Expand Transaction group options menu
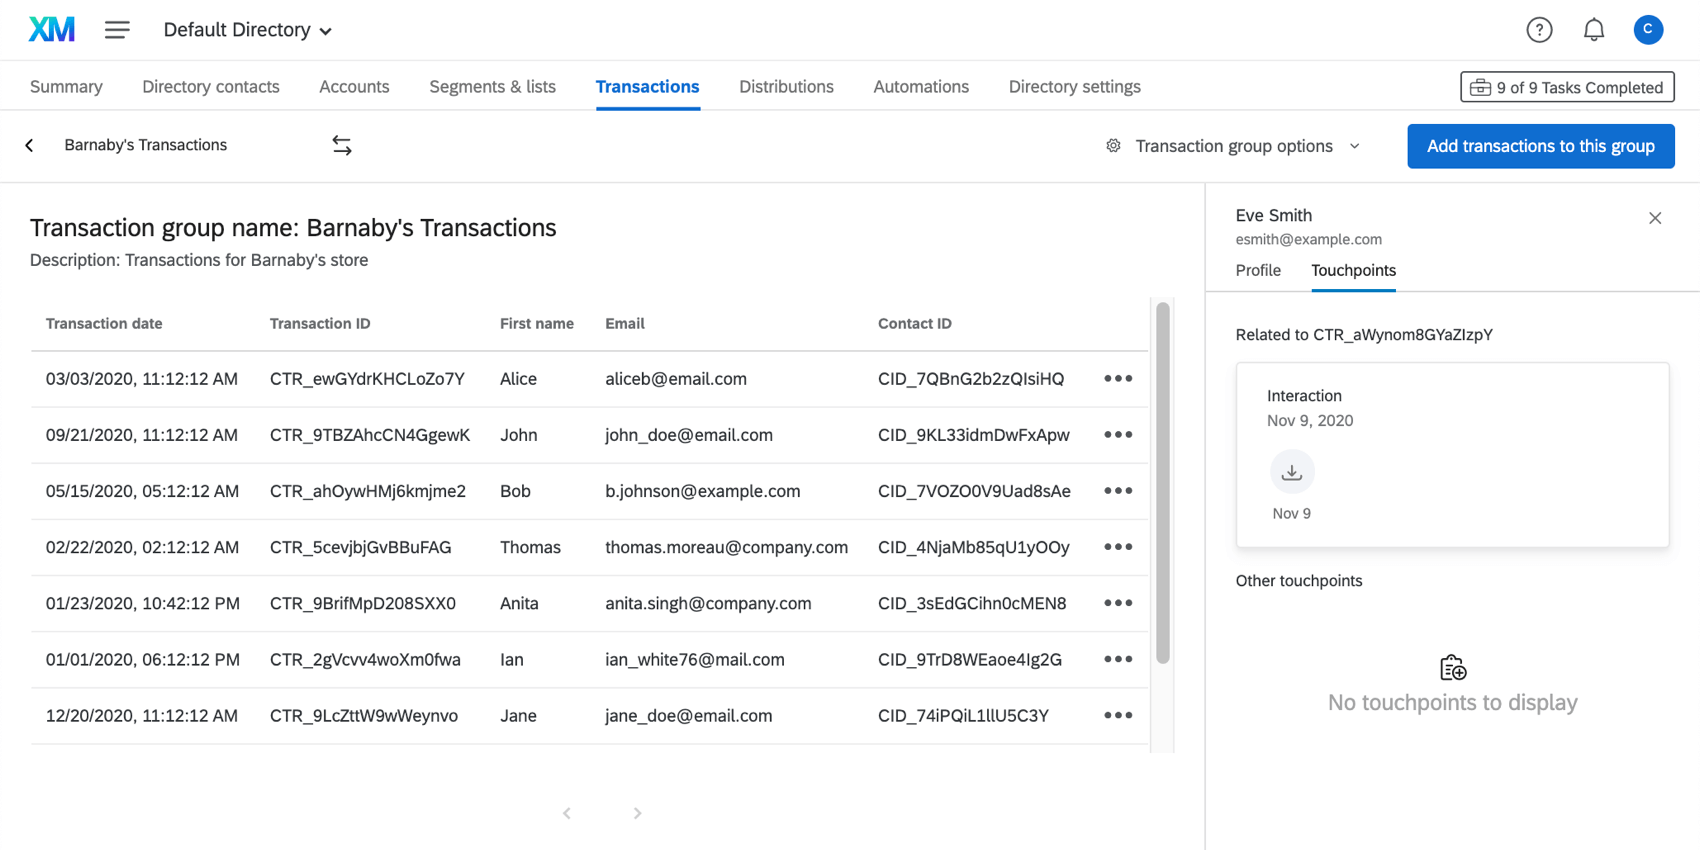 tap(1234, 146)
